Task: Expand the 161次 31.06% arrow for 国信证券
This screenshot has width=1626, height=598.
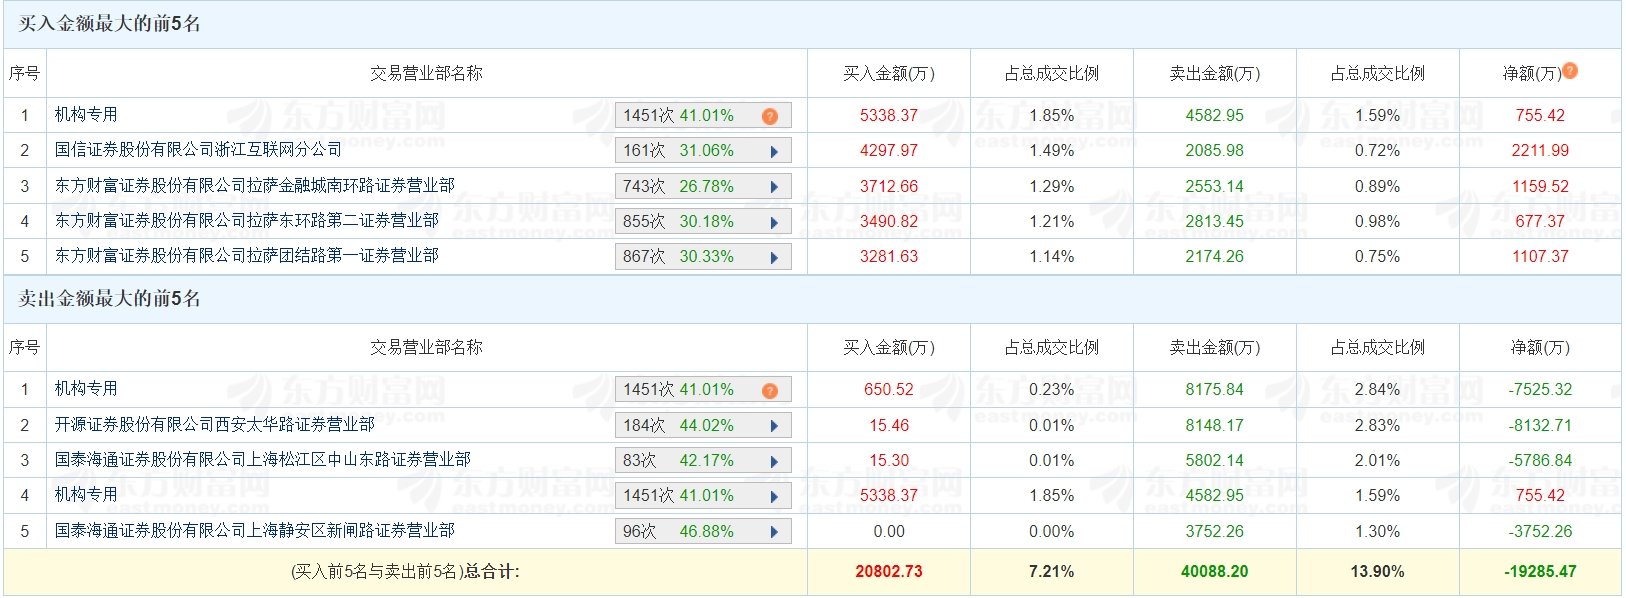Action: pos(774,152)
